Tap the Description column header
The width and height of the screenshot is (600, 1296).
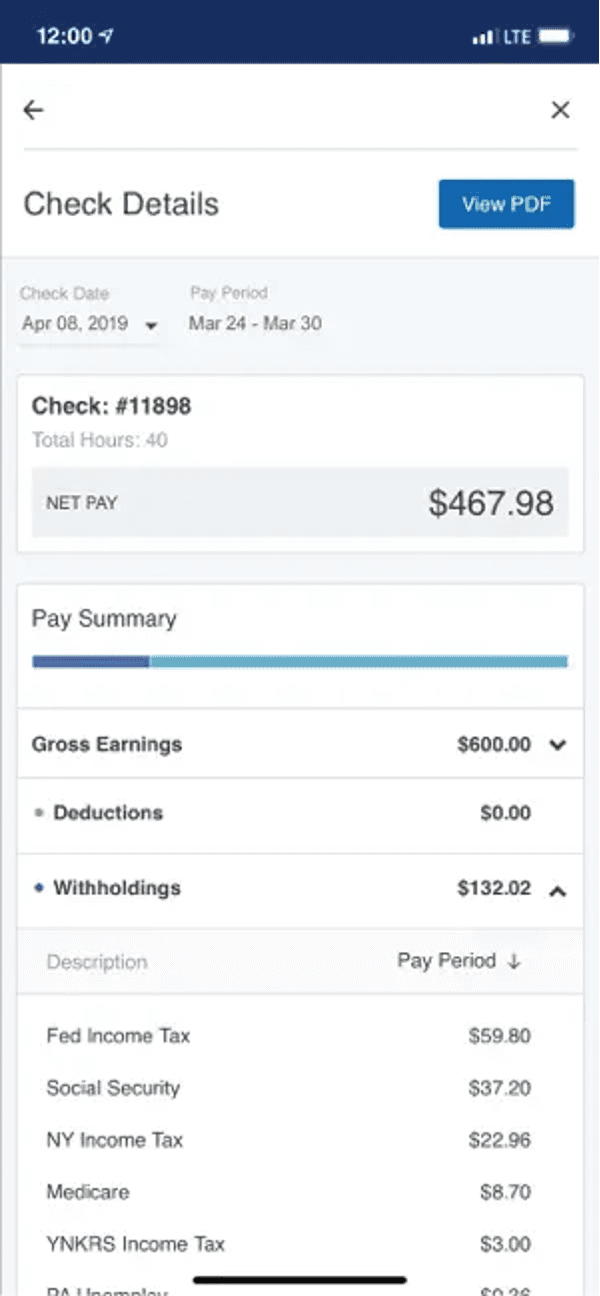(97, 962)
